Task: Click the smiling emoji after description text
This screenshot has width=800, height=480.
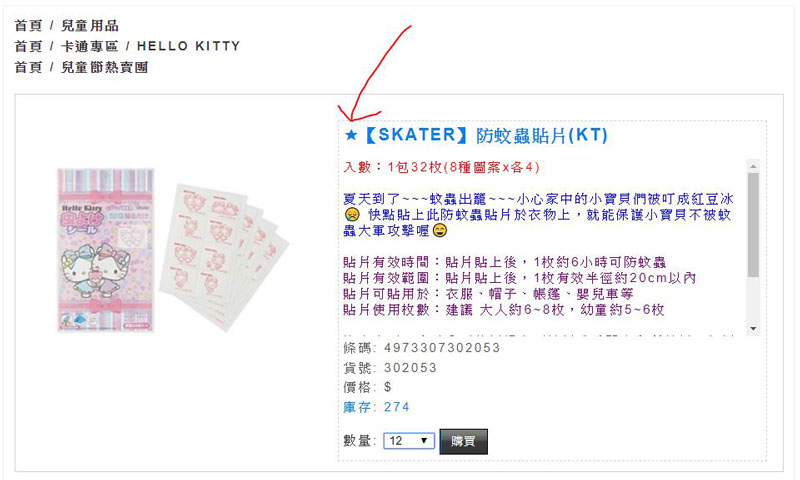Action: 439,231
